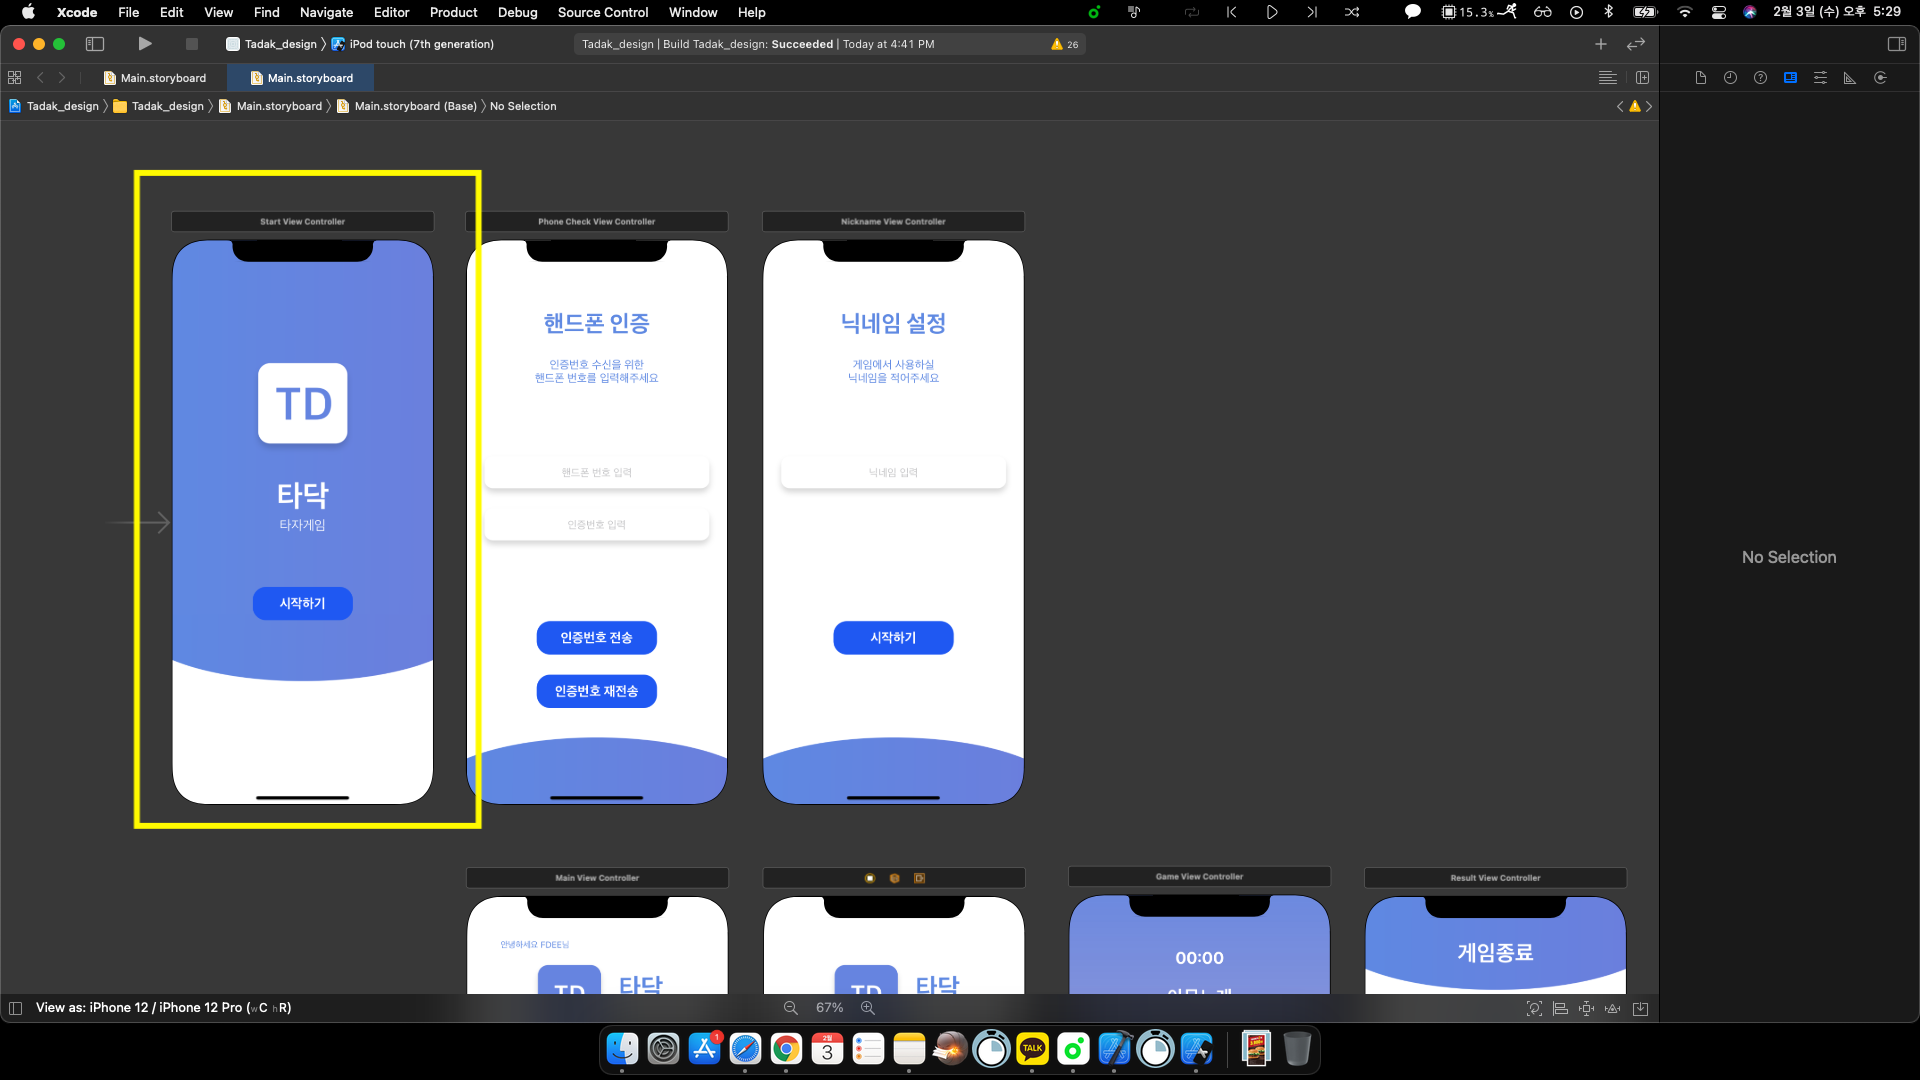Open the History inspector clock icon
1920x1080 pixels.
[1730, 78]
